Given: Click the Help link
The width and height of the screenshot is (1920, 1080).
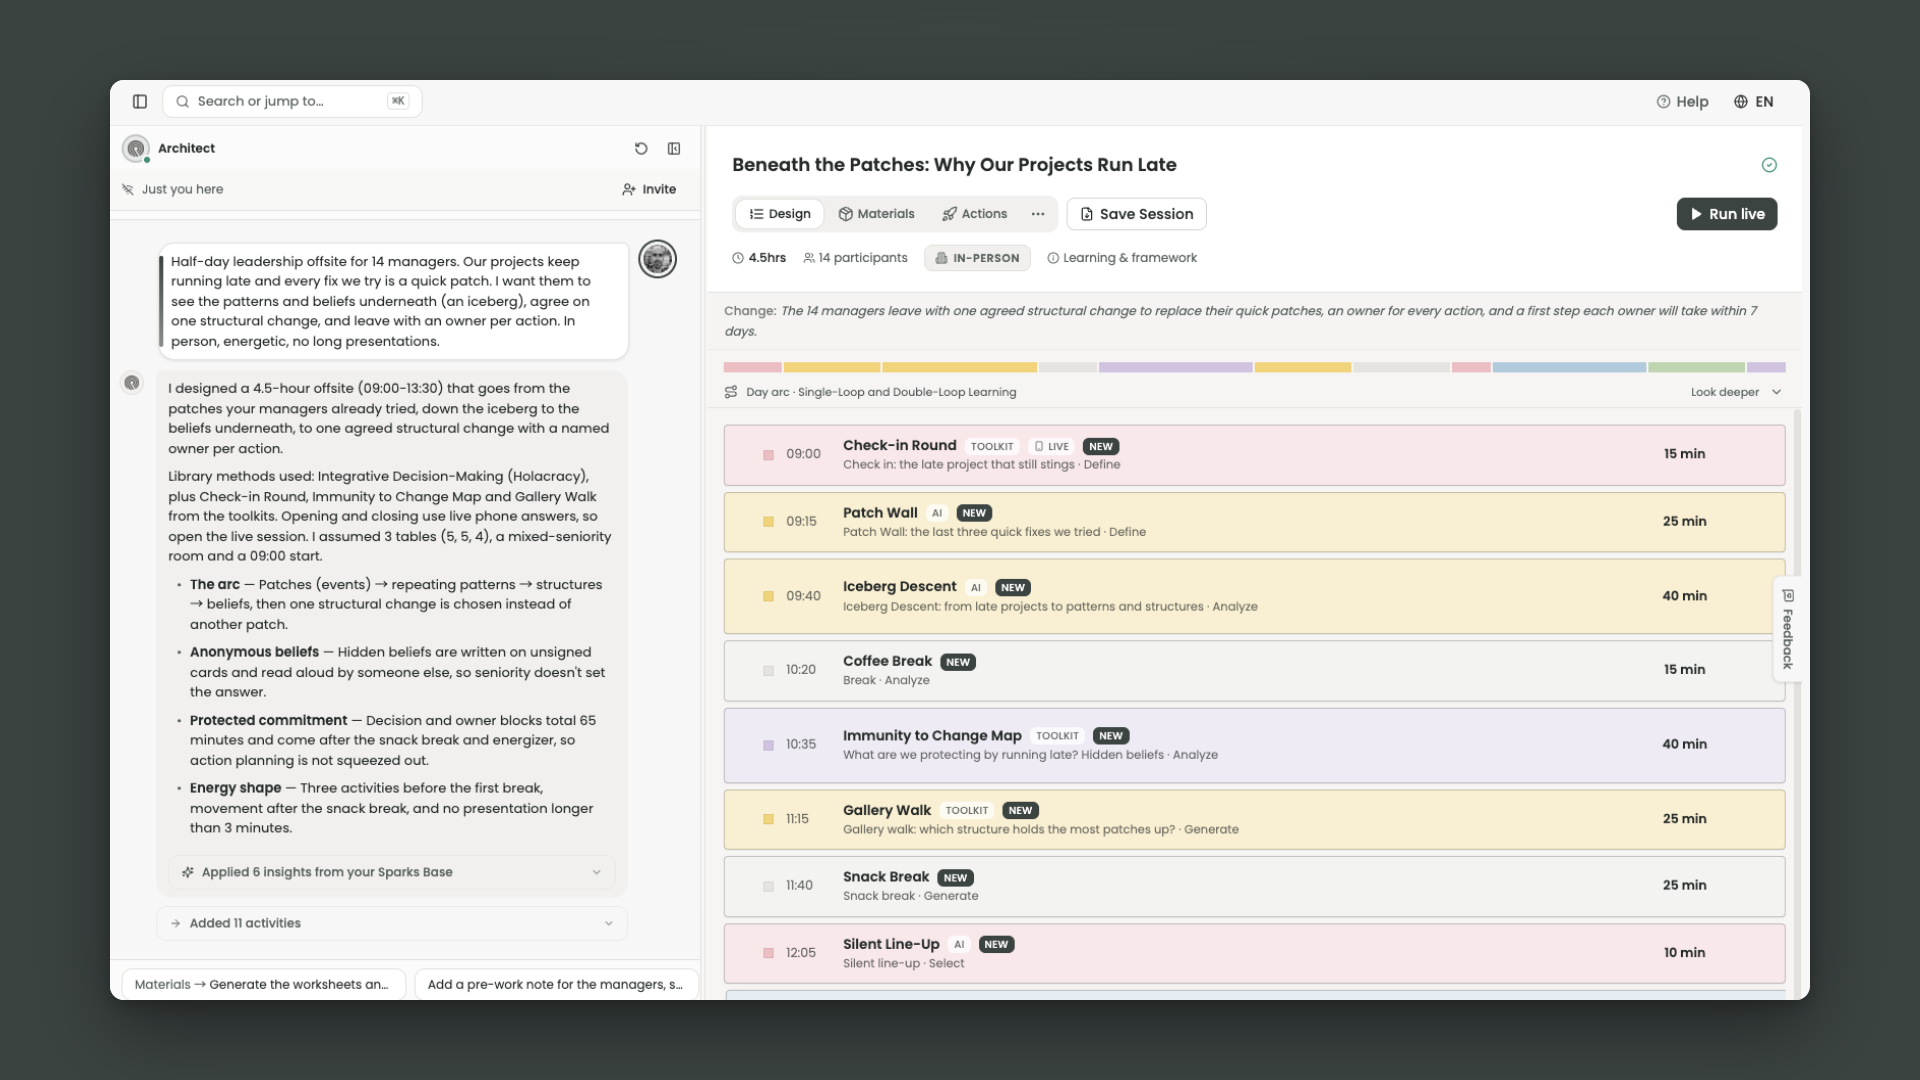Looking at the screenshot, I should (x=1682, y=102).
